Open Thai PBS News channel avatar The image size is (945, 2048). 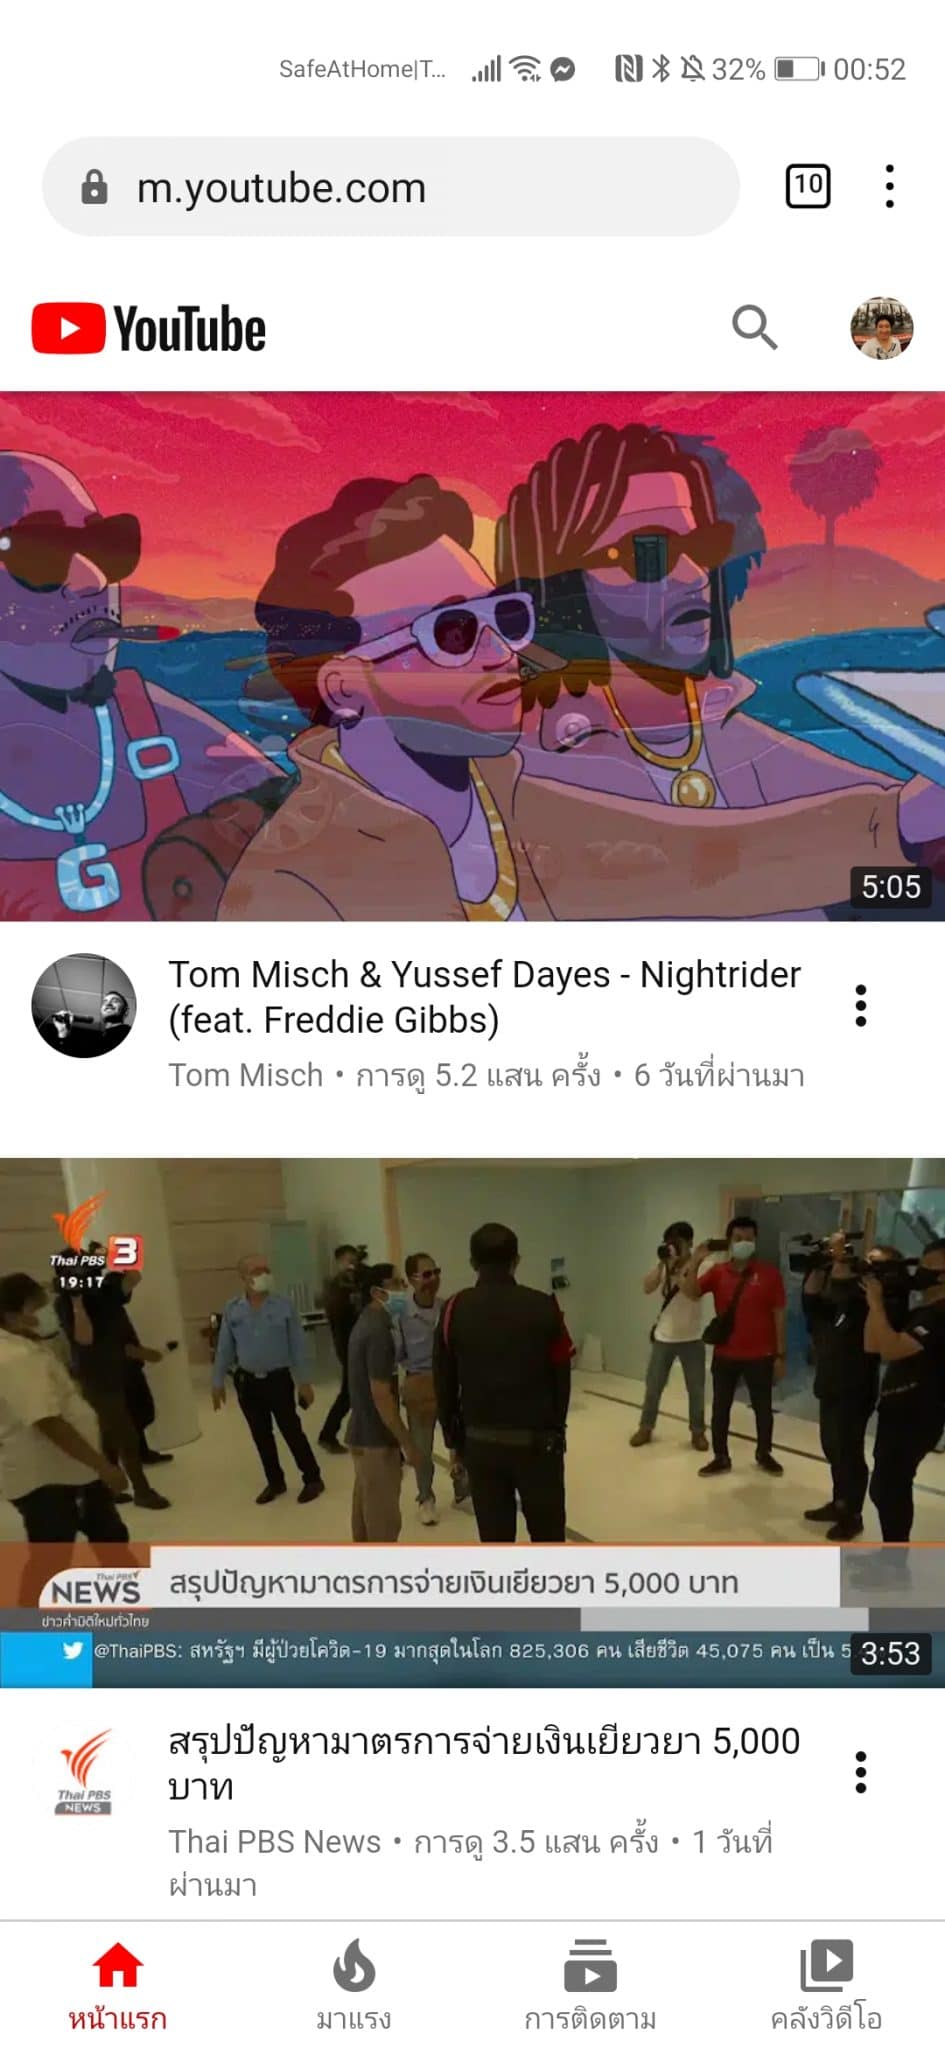pyautogui.click(x=84, y=1772)
